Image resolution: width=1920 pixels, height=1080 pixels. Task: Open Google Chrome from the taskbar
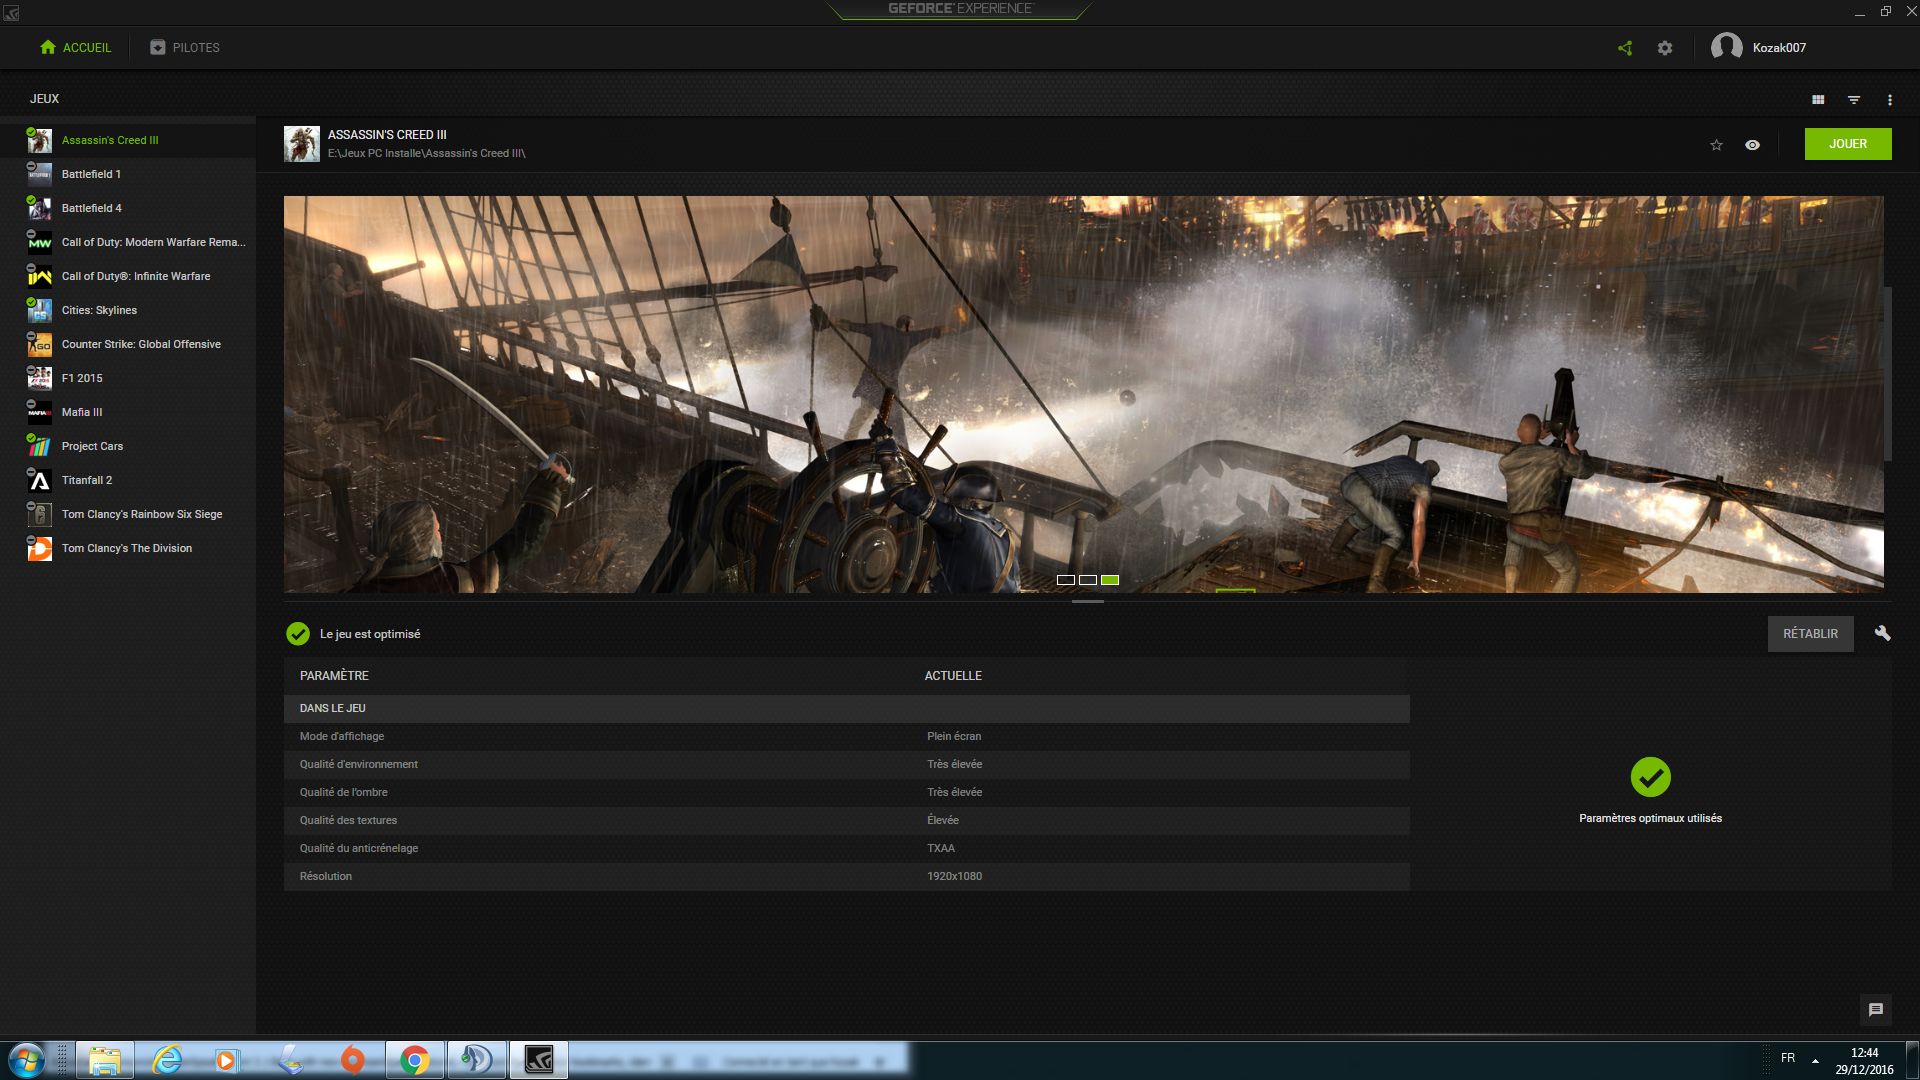point(415,1060)
